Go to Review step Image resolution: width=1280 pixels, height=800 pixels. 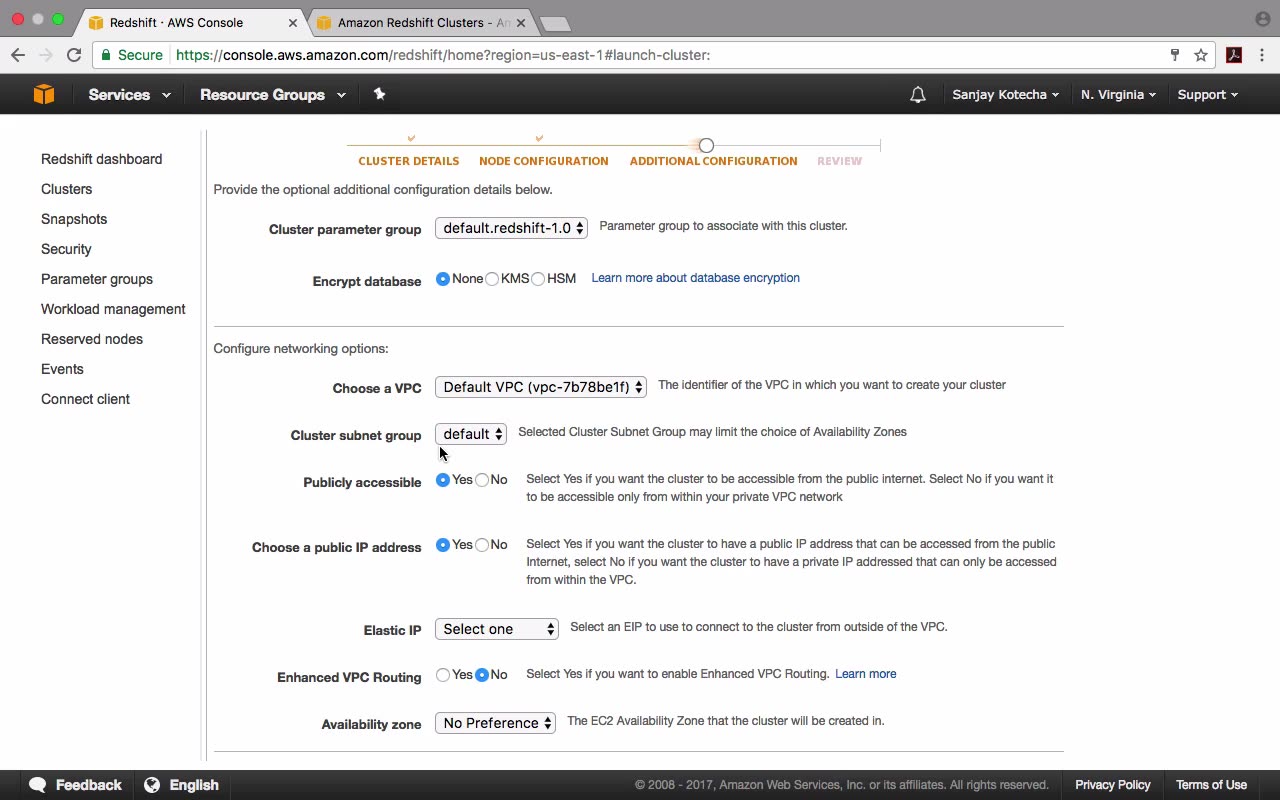839,161
